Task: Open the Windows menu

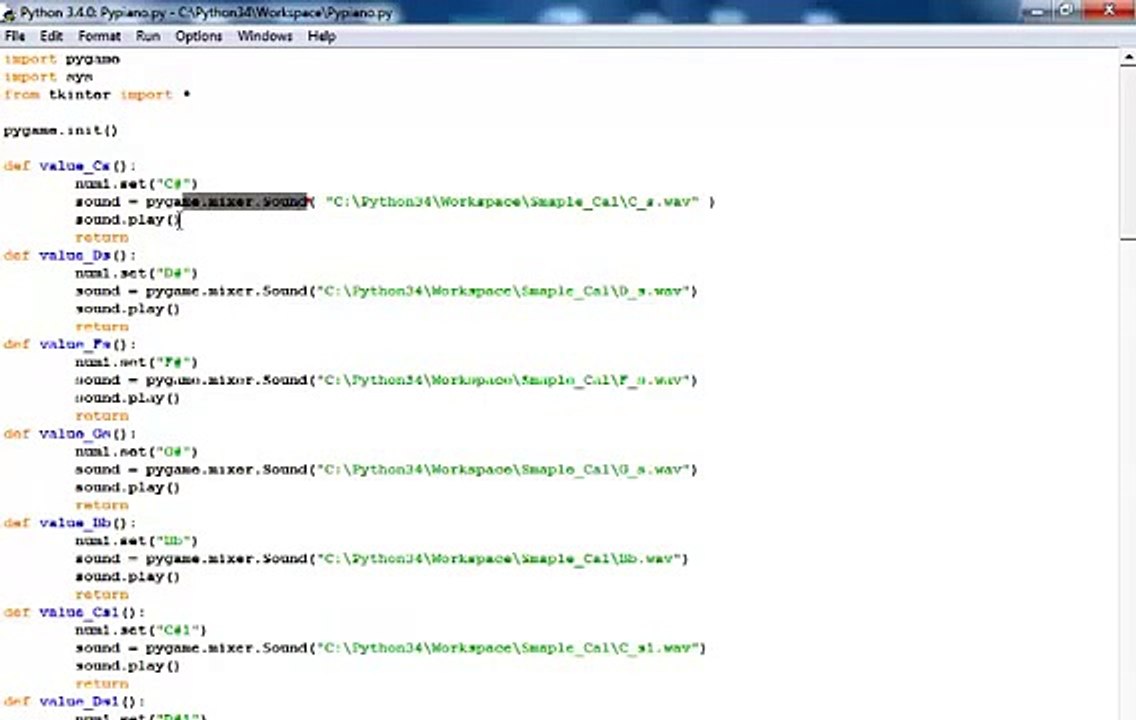Action: pyautogui.click(x=264, y=35)
